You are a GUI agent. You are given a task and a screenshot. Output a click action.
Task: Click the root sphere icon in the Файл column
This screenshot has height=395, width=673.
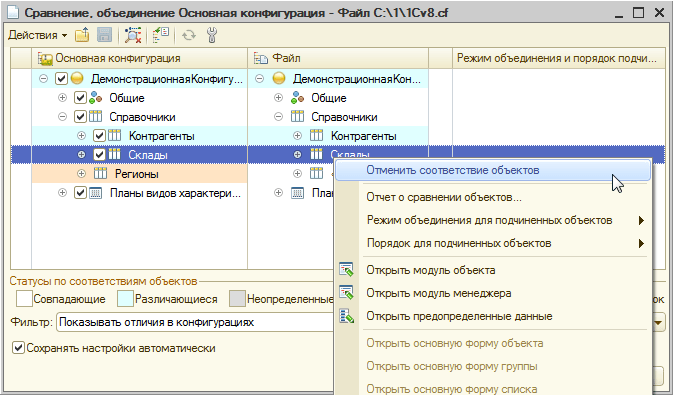(x=279, y=79)
